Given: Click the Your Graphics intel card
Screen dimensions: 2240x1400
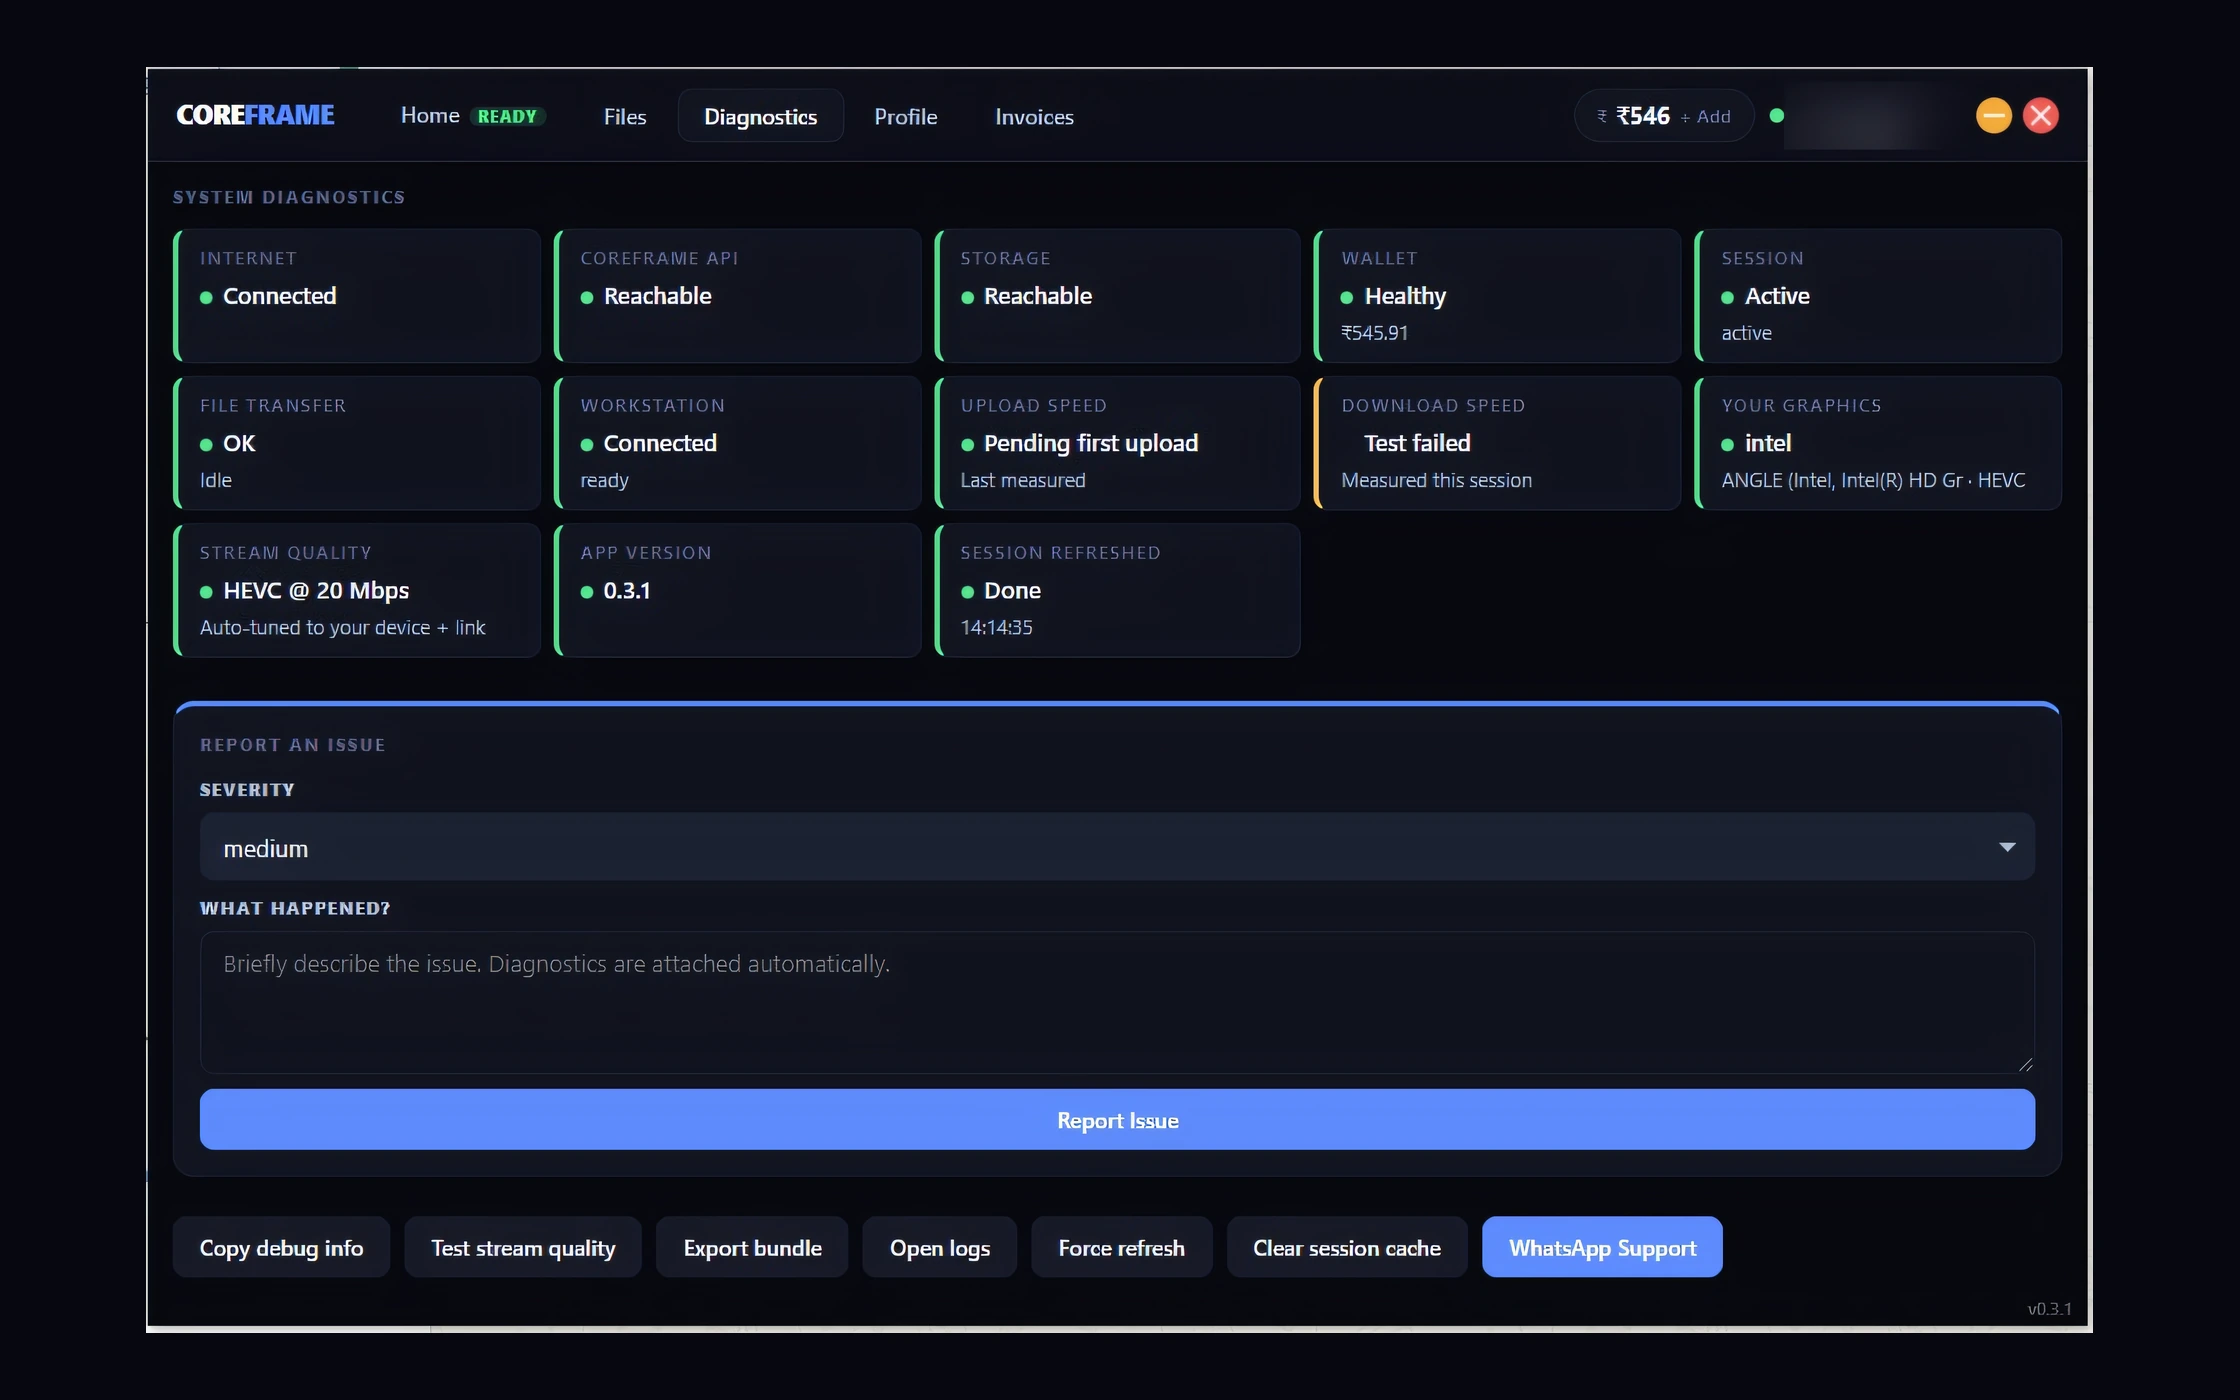Looking at the screenshot, I should tap(1878, 443).
